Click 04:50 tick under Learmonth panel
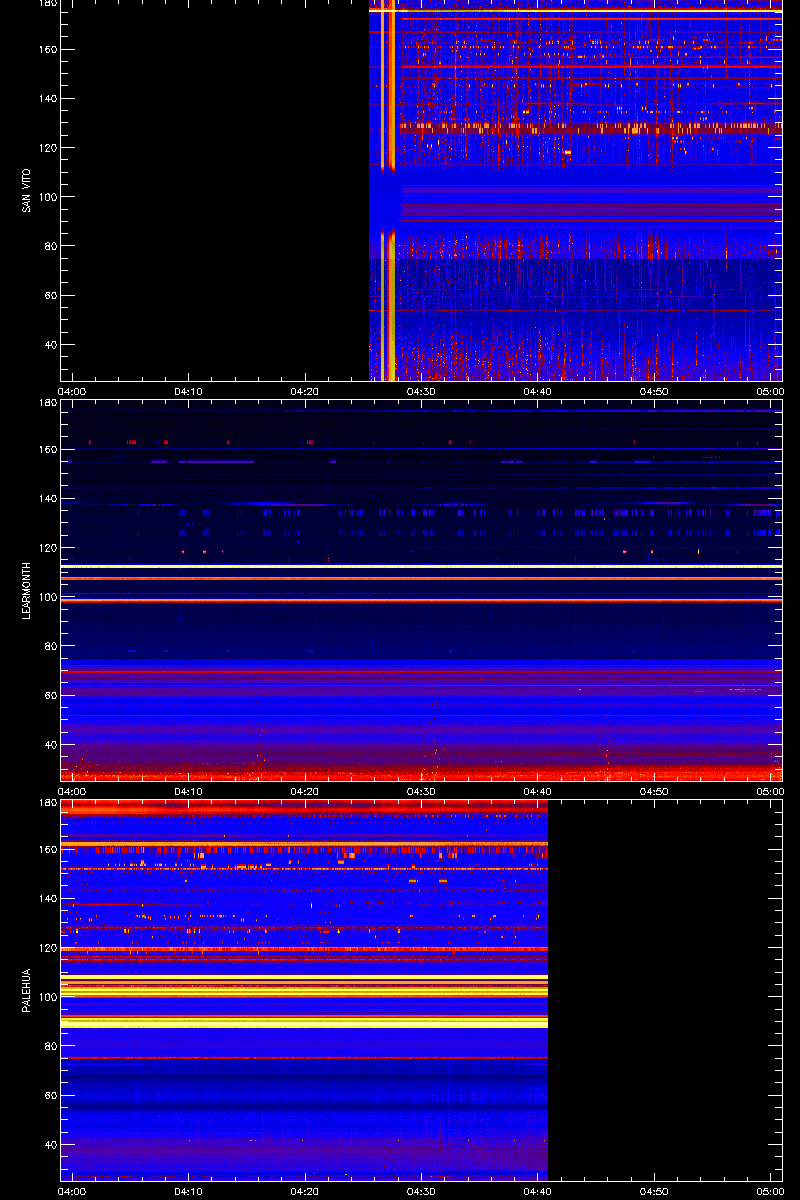800x1200 pixels. coord(654,791)
